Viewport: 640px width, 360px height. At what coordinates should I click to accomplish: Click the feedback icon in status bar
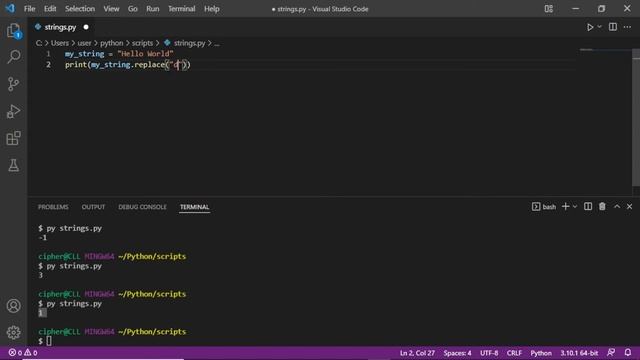point(611,352)
